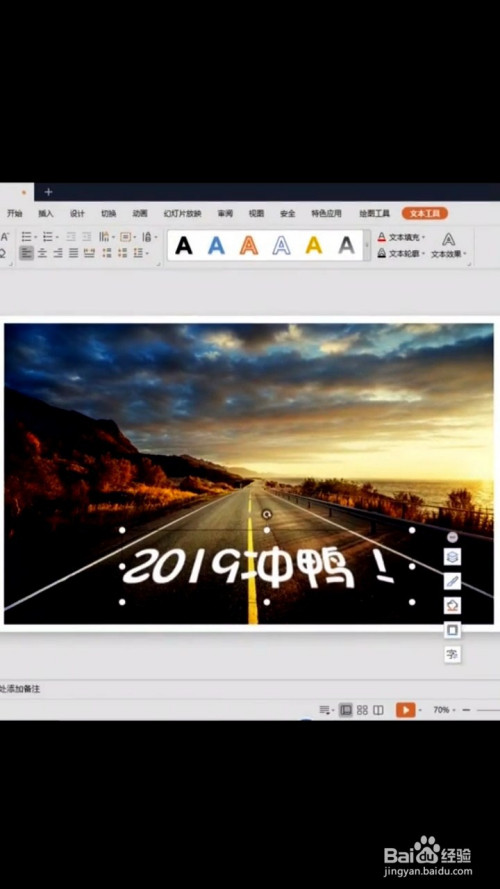The image size is (500, 889).
Task: Switch to the 幻灯片放映 tab
Action: pyautogui.click(x=182, y=214)
